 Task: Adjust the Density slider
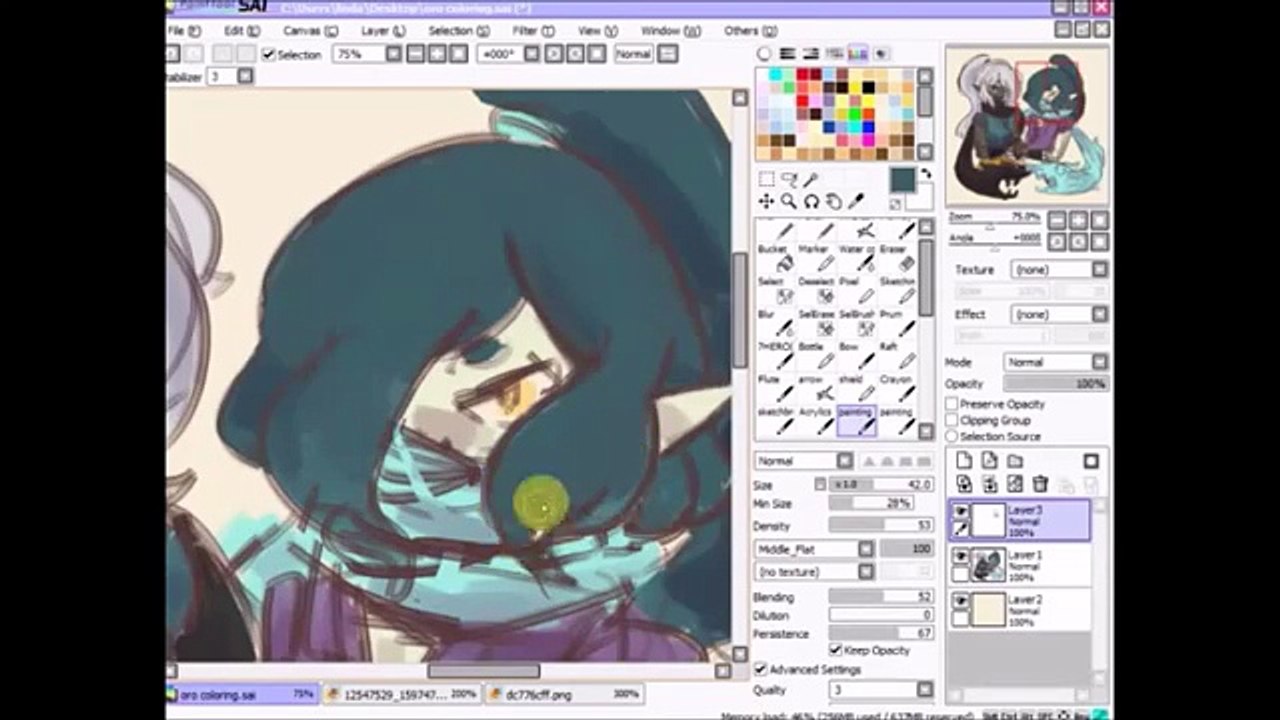tap(881, 526)
